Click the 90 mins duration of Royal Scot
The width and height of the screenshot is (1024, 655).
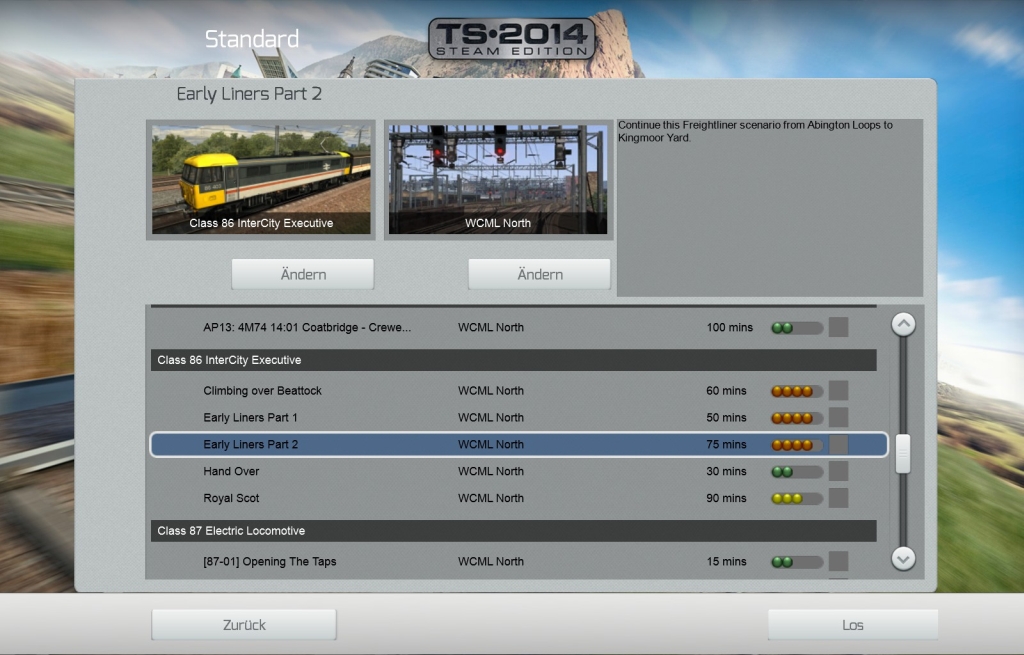pos(726,498)
